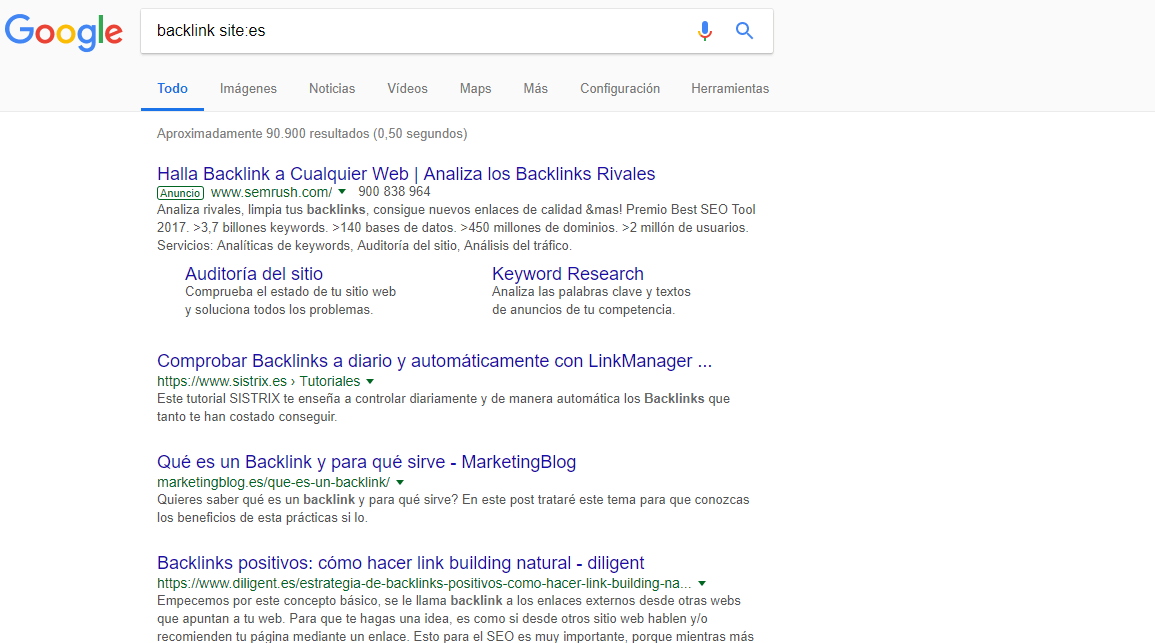Open the Herramientas tools panel
Viewport: 1155px width, 643px height.
[x=730, y=88]
